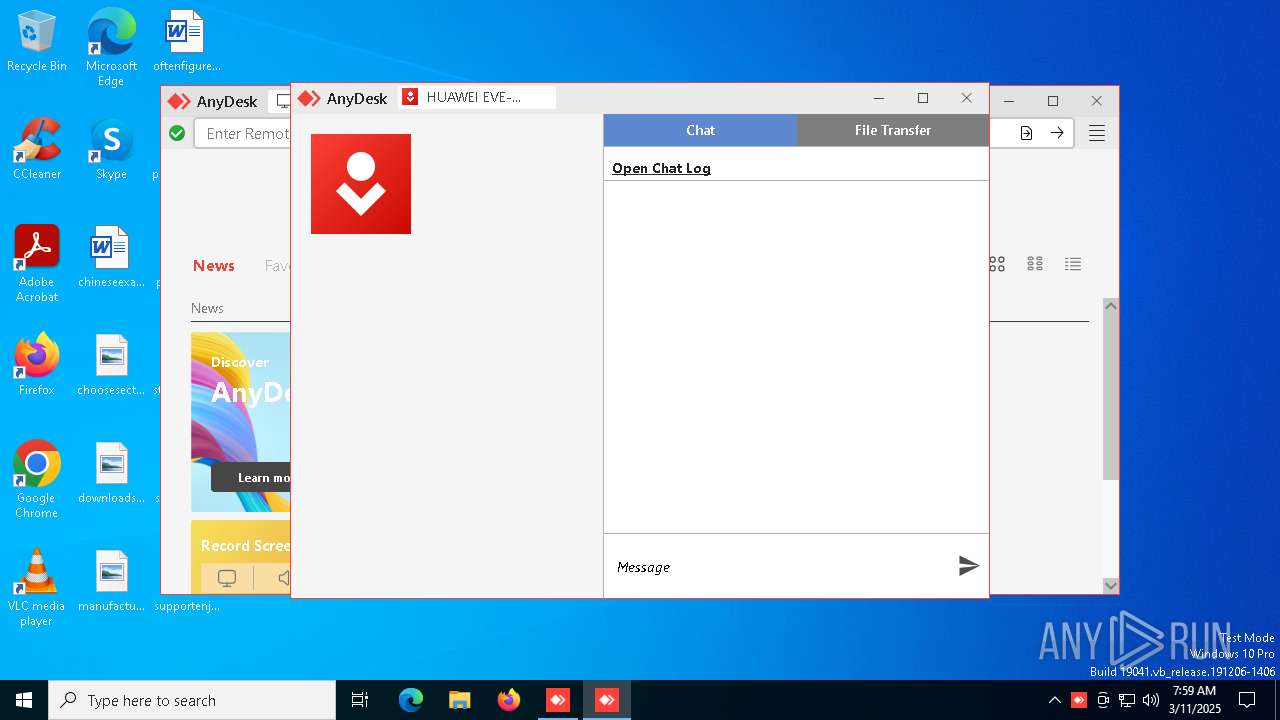Open Chat Log link

point(661,168)
